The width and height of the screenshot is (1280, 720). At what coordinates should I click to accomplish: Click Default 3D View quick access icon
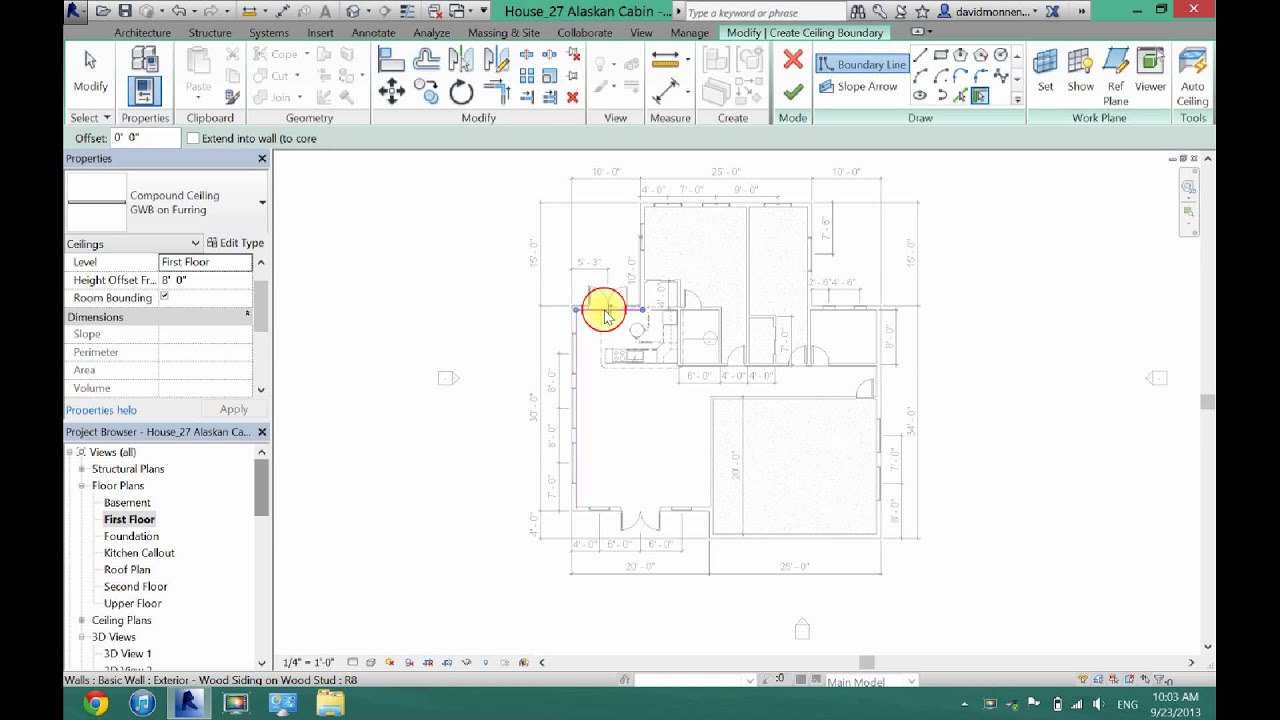pyautogui.click(x=353, y=11)
